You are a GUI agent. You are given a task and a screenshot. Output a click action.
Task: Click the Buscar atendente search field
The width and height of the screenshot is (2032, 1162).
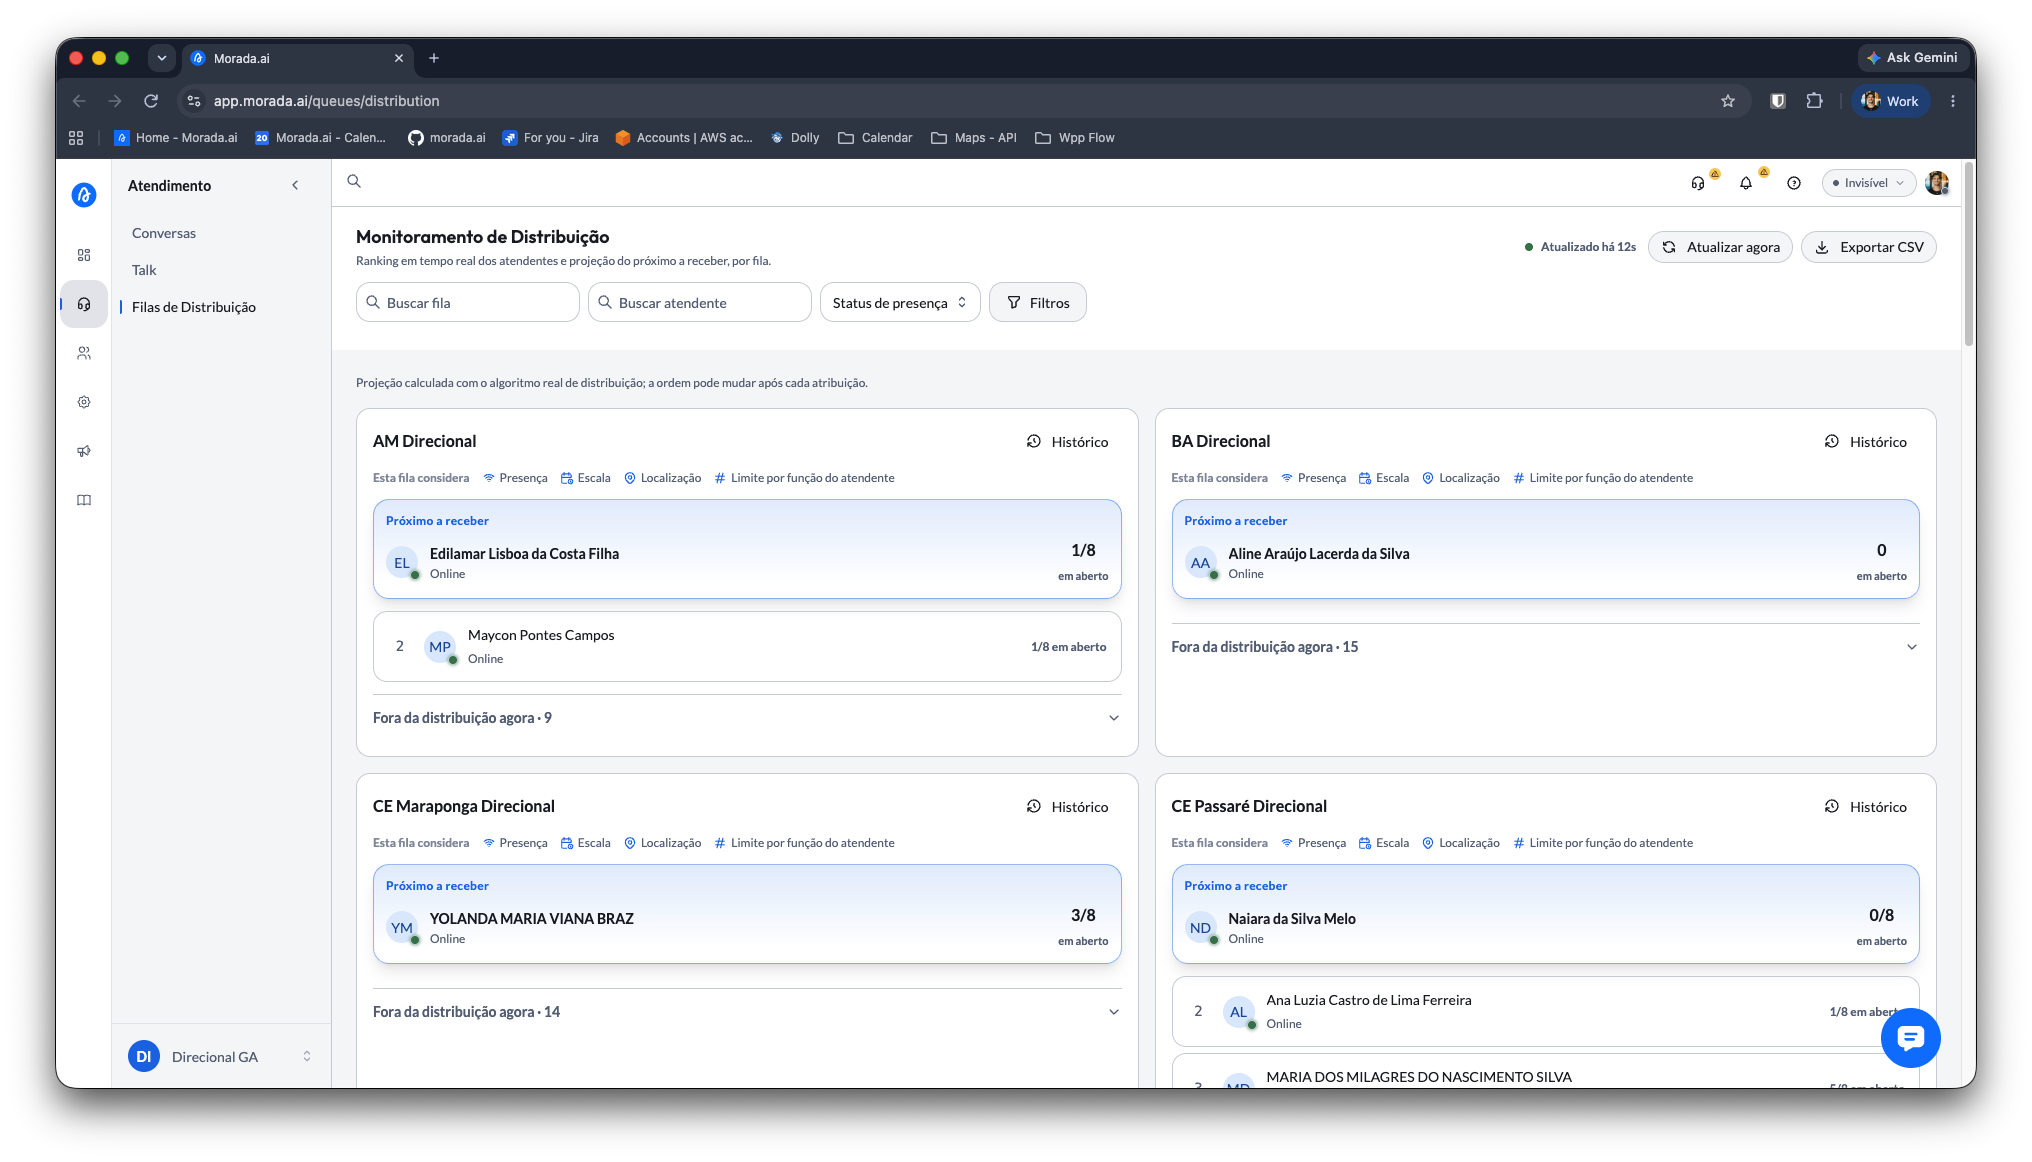pyautogui.click(x=699, y=302)
